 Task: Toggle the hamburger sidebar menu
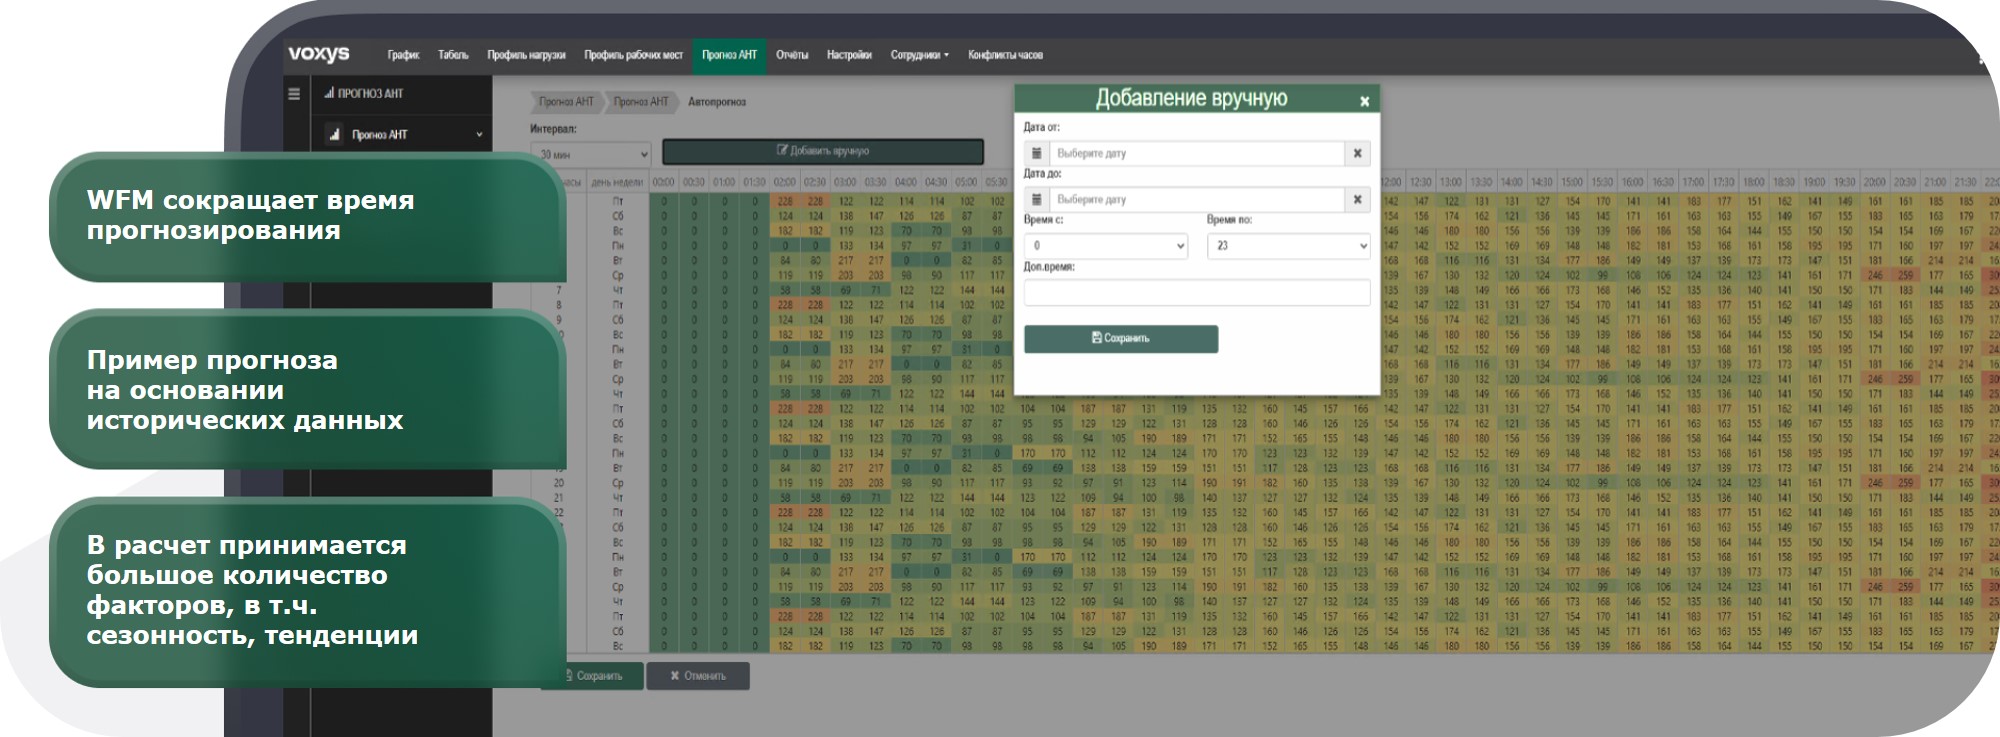tap(294, 93)
